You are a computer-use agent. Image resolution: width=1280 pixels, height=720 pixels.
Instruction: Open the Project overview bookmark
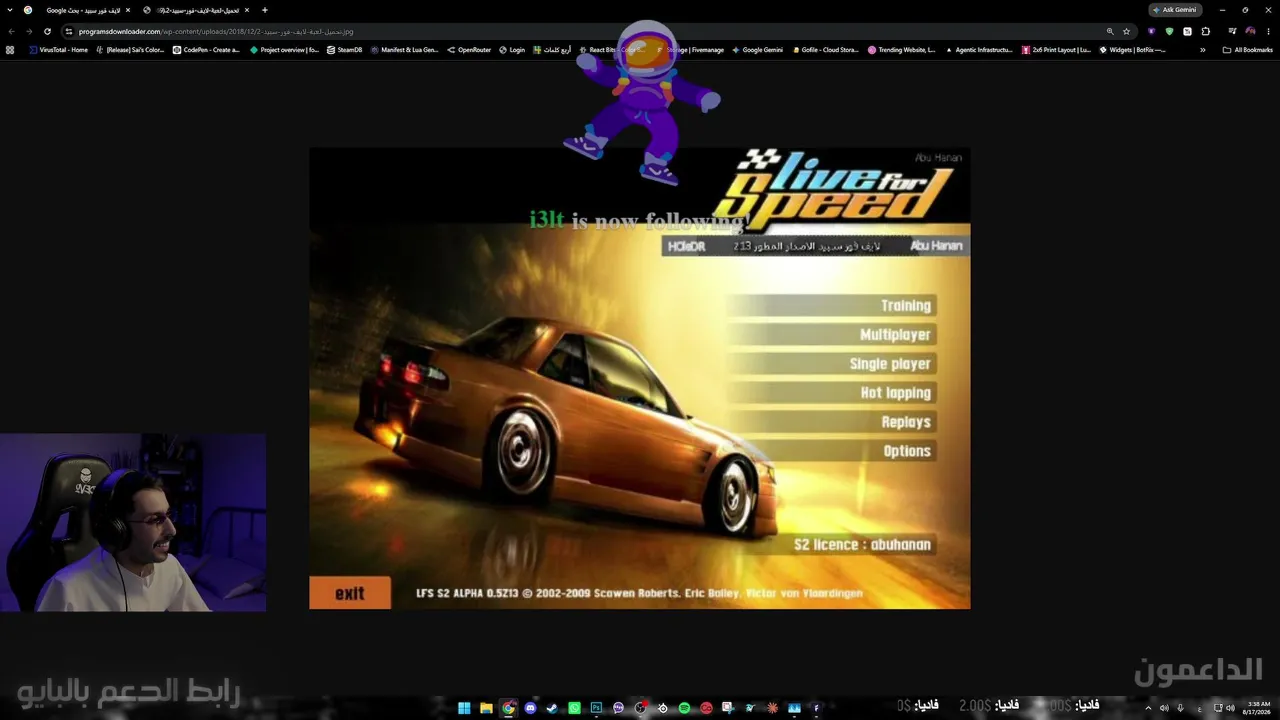285,49
